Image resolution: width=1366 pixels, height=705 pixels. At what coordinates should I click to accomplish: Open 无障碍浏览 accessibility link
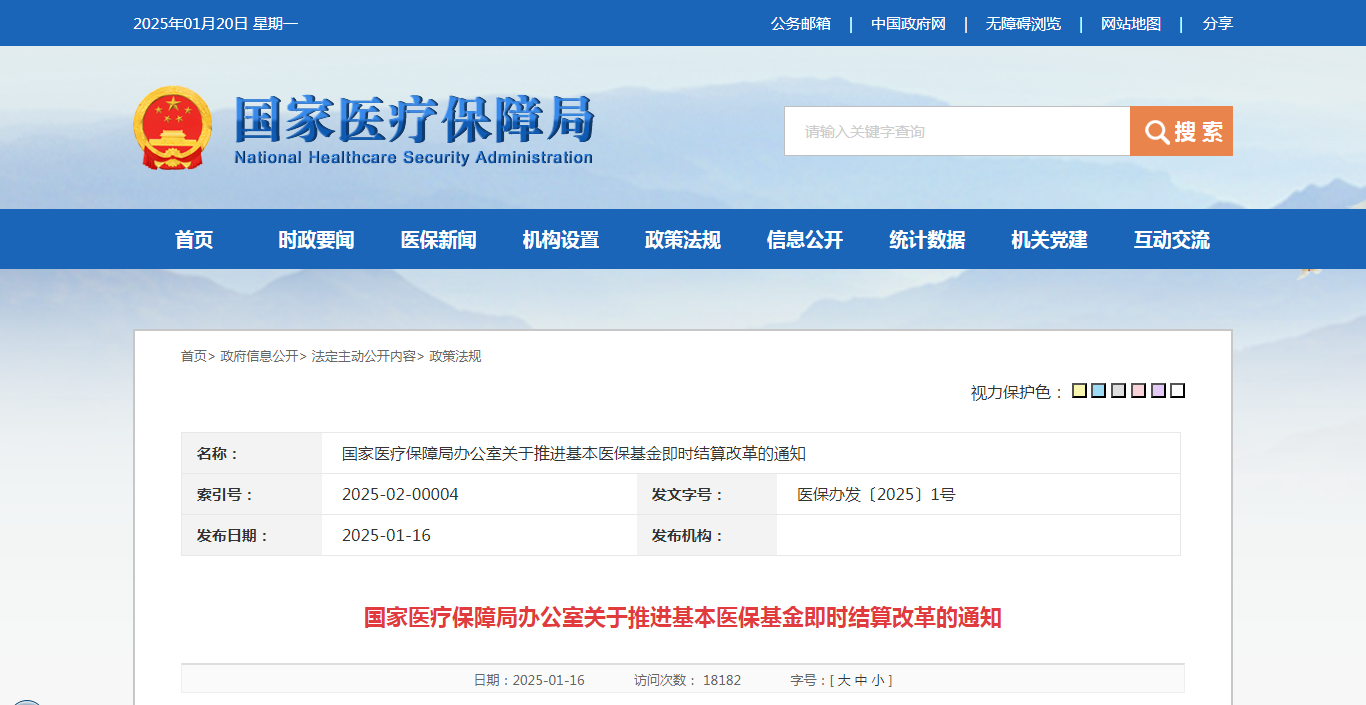pyautogui.click(x=1023, y=23)
